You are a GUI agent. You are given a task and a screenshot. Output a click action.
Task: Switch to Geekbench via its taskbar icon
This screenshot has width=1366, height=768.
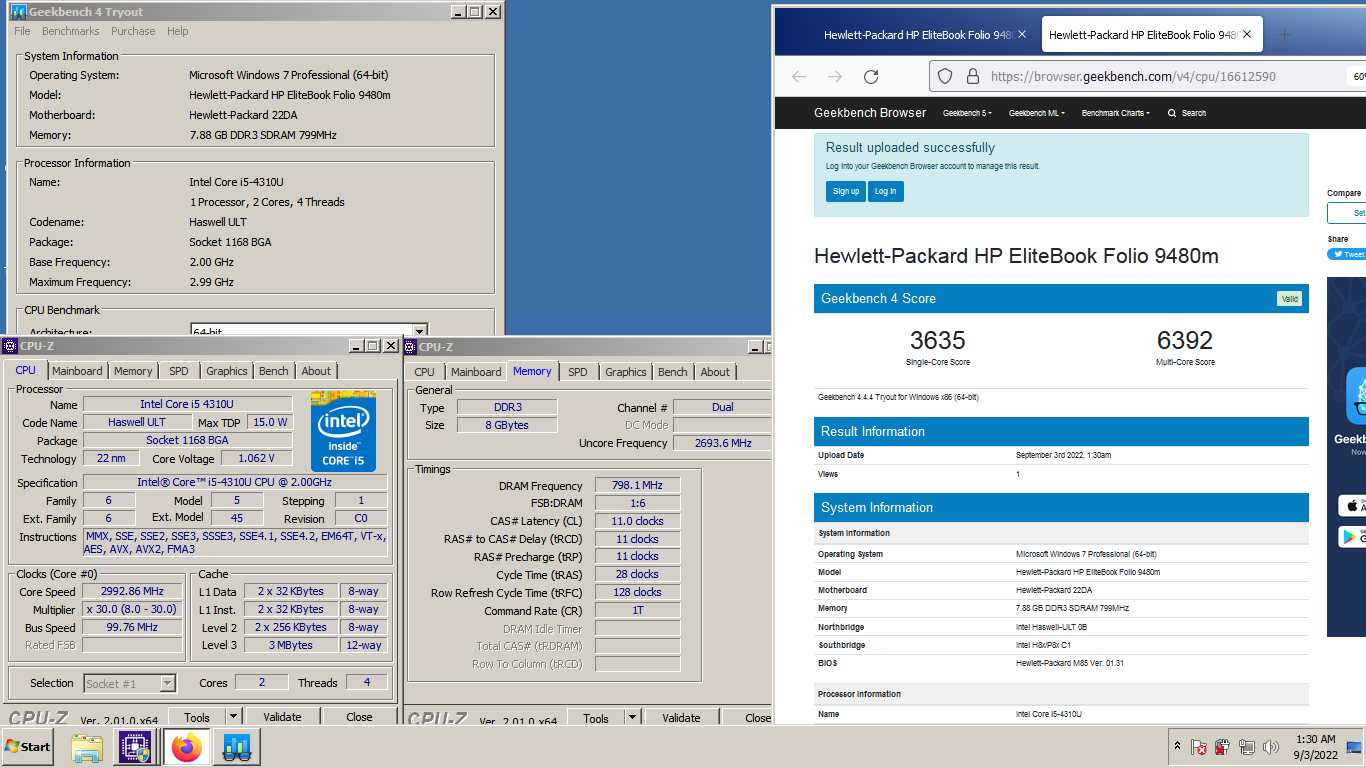pos(237,747)
